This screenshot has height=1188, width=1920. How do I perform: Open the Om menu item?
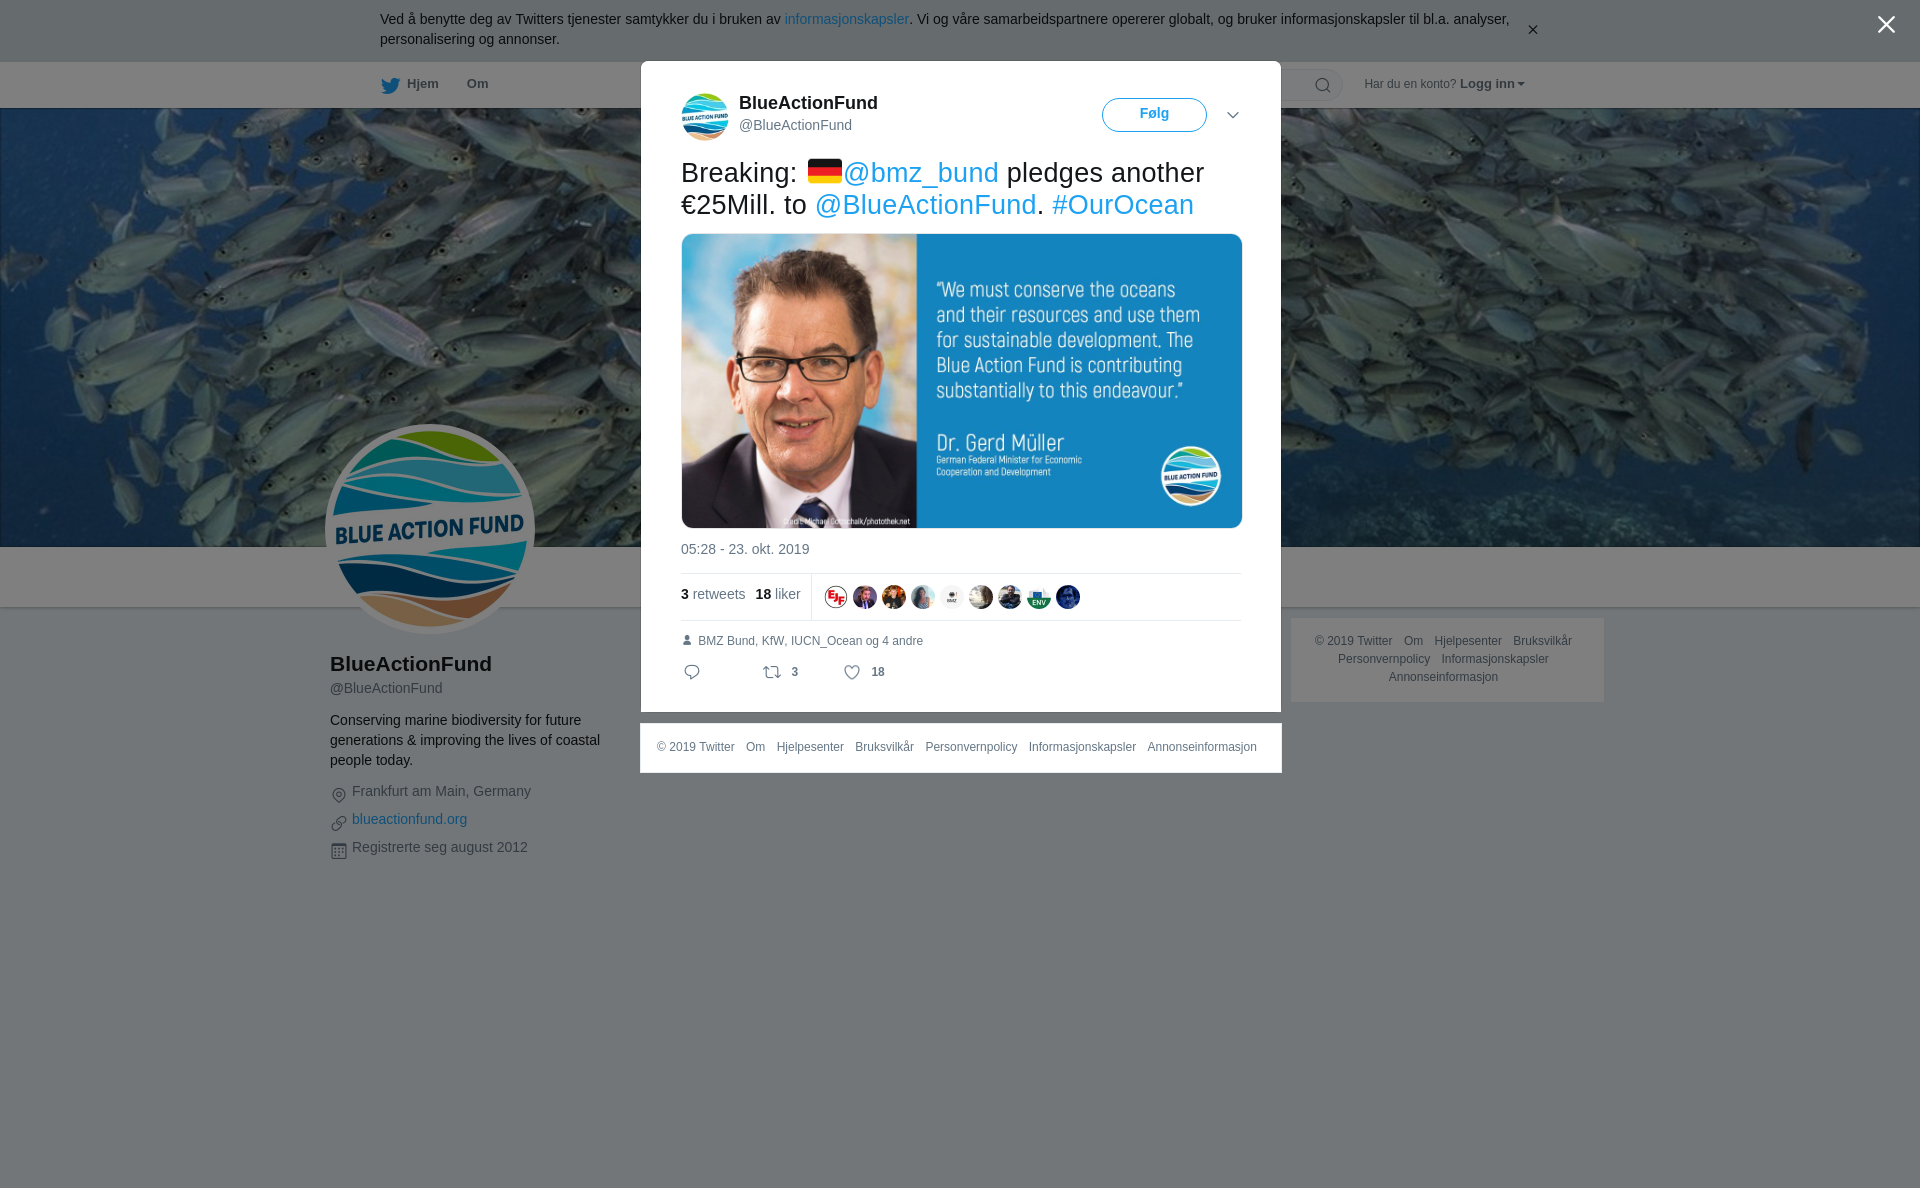point(477,84)
